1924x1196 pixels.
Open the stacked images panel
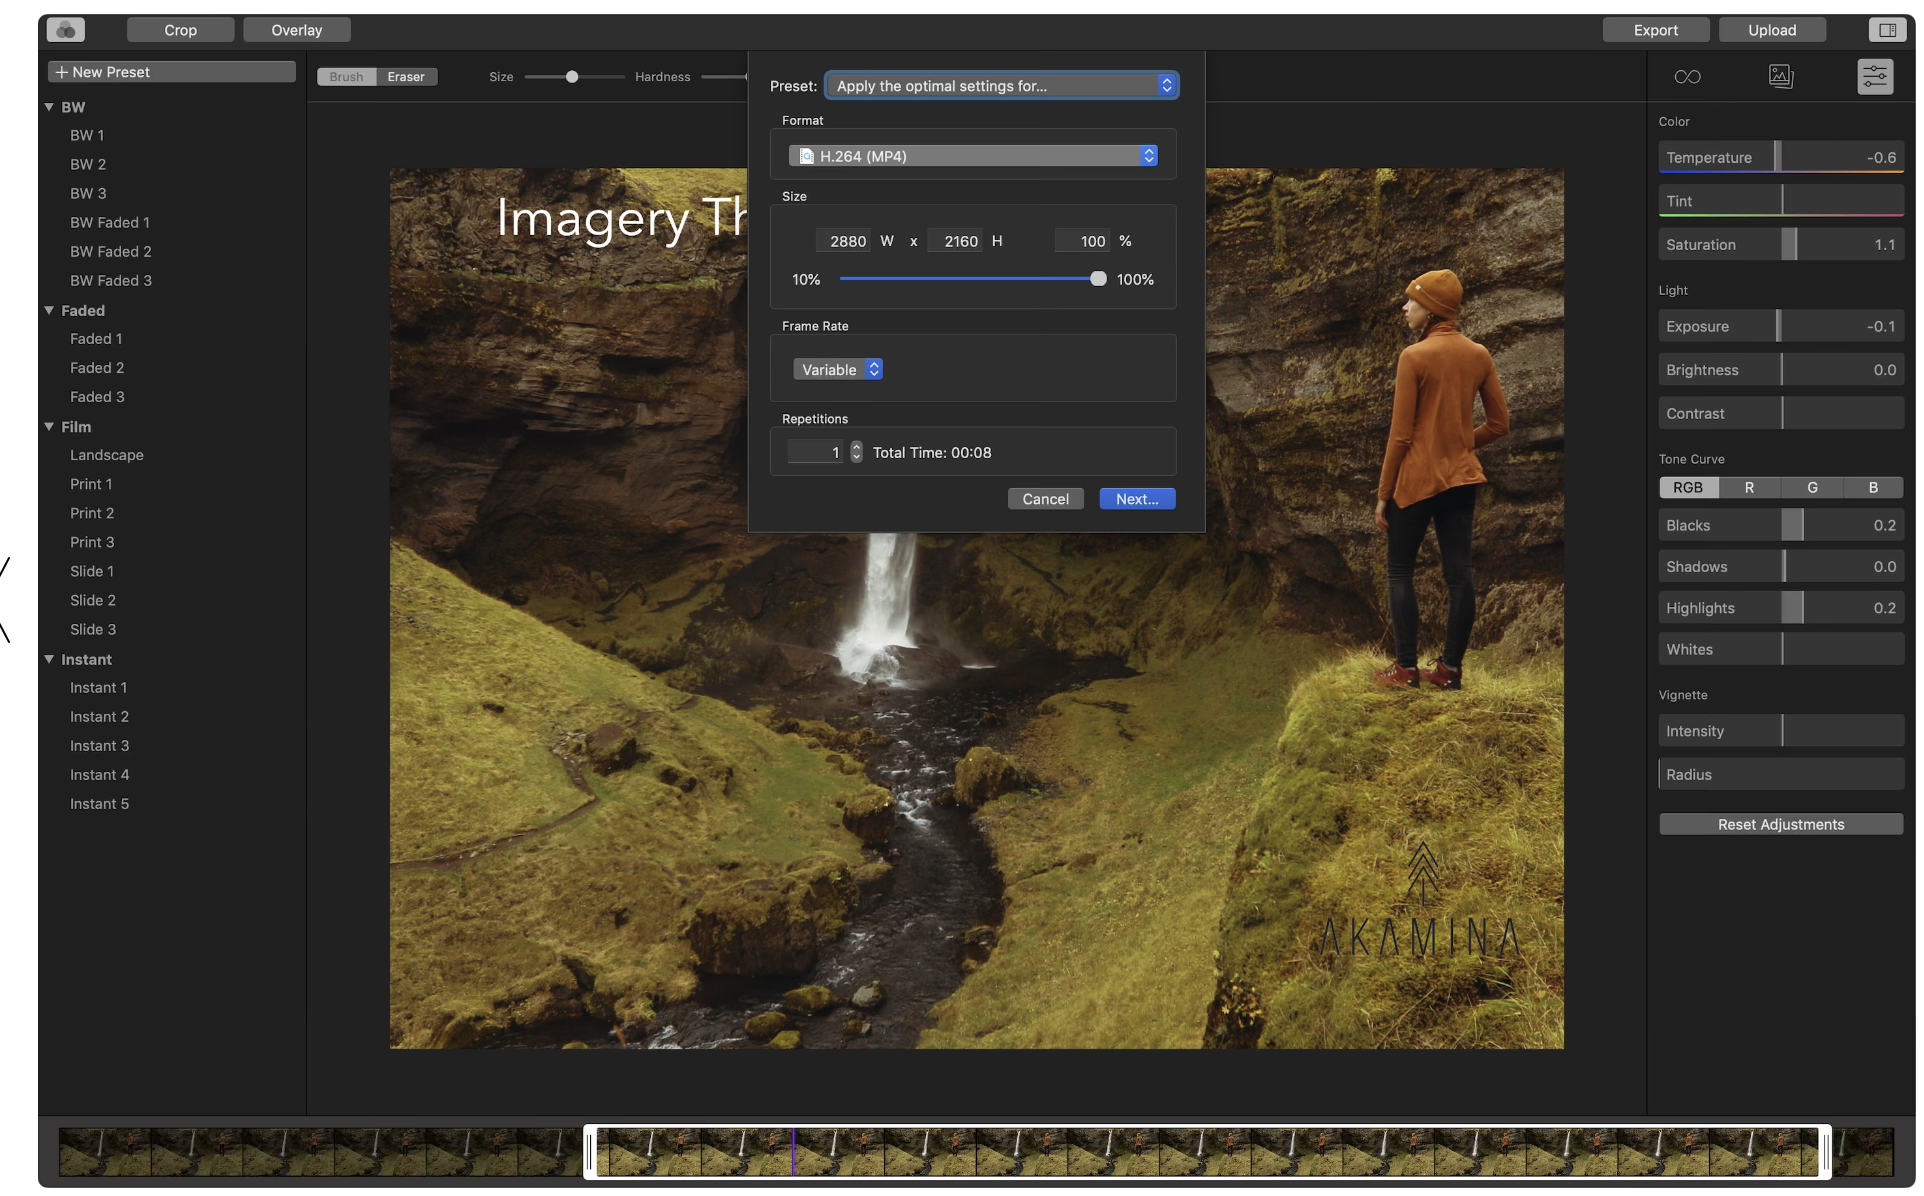(x=1780, y=77)
